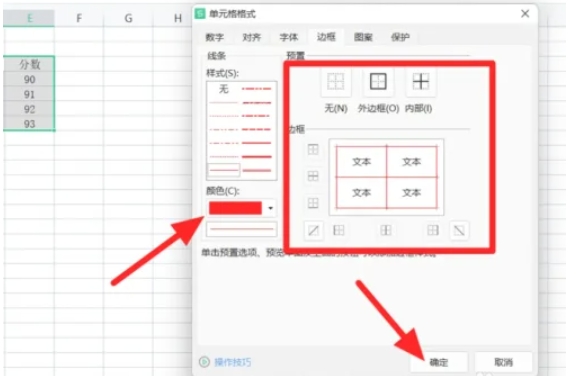This screenshot has width=577, height=376.
Task: Apply the 外边框(O) outline preset
Action: click(378, 82)
